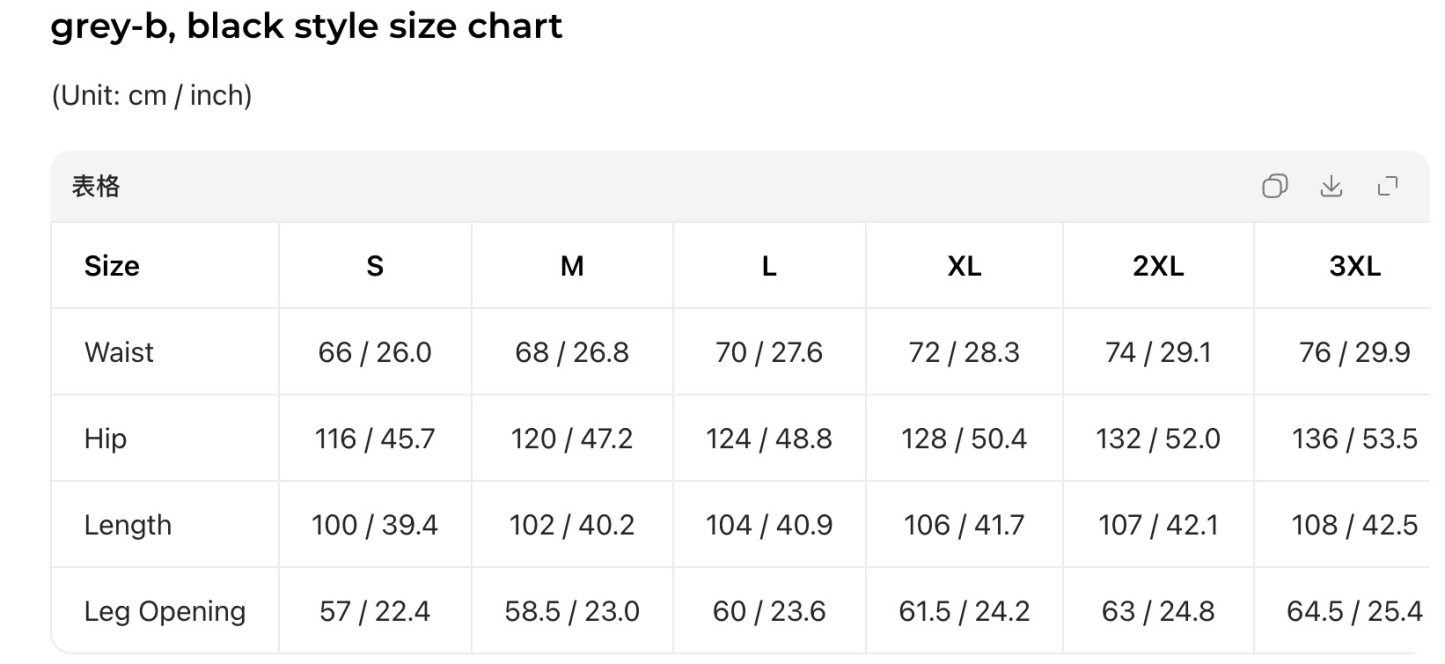The width and height of the screenshot is (1445, 664).
Task: Click the Length row label
Action: point(127,525)
